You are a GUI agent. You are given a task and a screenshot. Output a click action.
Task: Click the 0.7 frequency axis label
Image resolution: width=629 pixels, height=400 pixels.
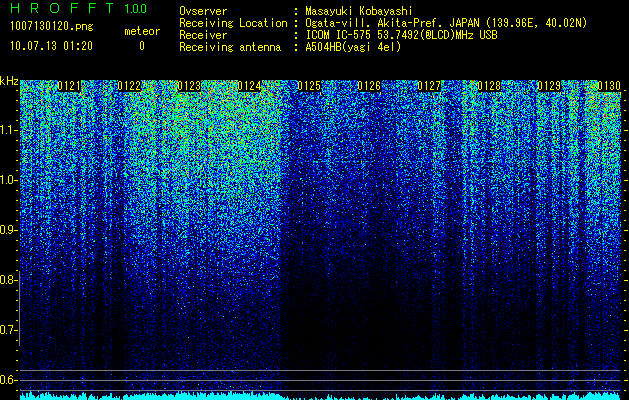click(8, 330)
